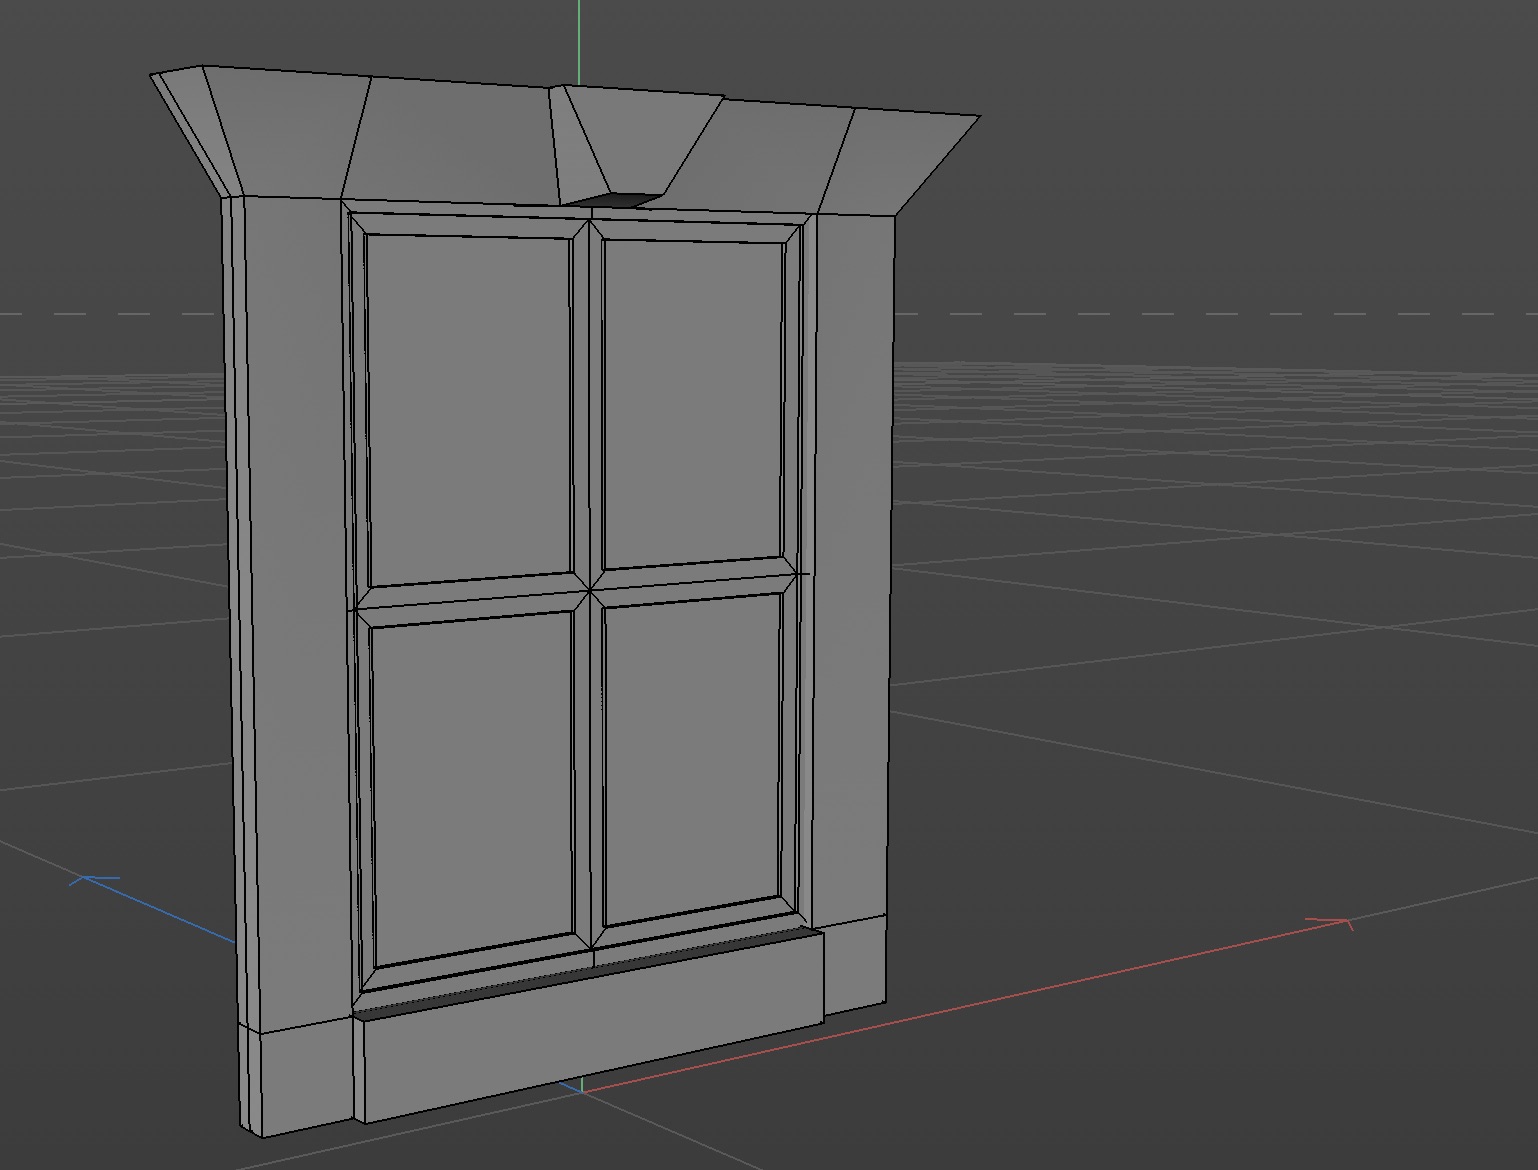Click the dark gap strip above the sill
The image size is (1538, 1170).
point(590,973)
